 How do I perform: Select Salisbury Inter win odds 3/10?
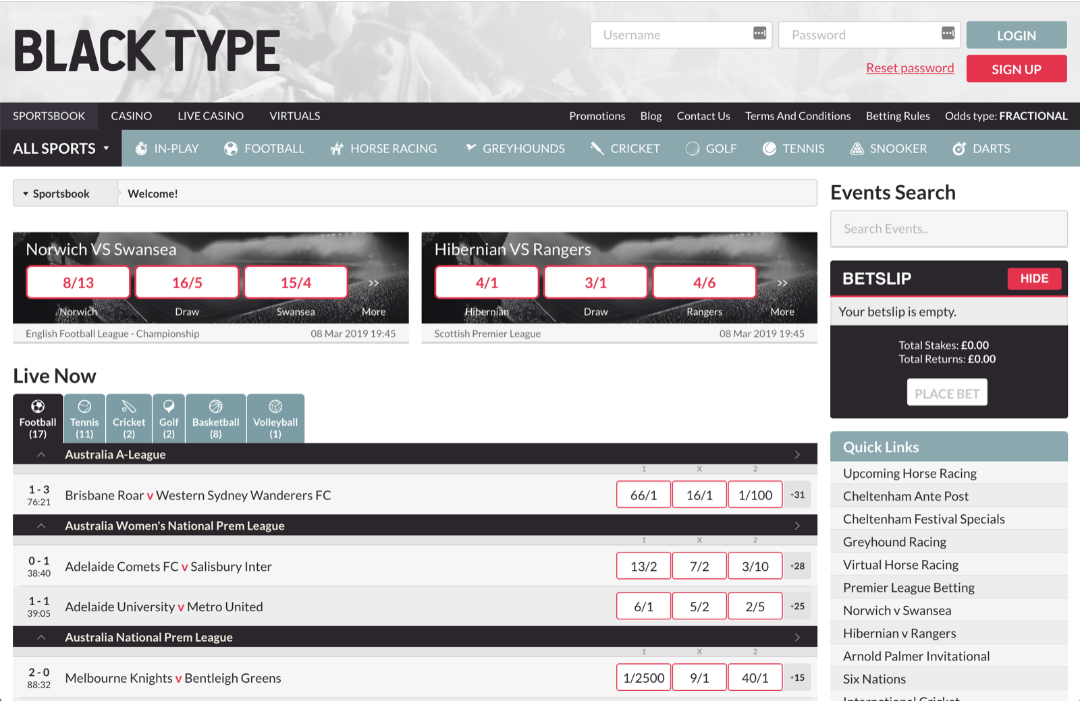click(x=755, y=566)
